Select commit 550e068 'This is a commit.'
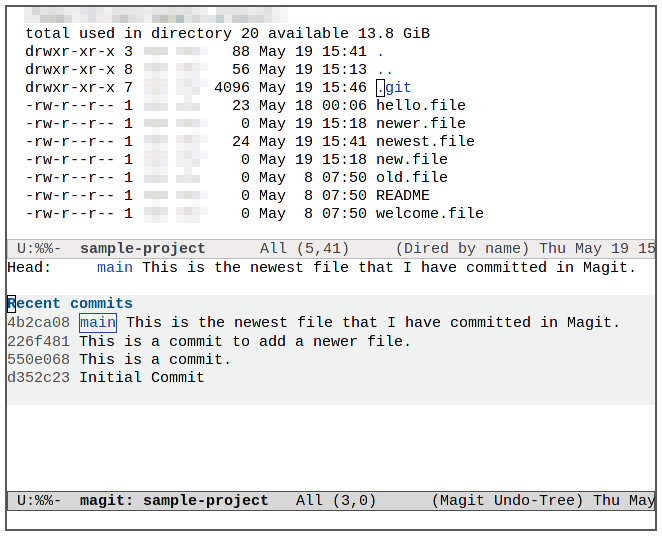Image resolution: width=662 pixels, height=537 pixels. pyautogui.click(x=38, y=359)
